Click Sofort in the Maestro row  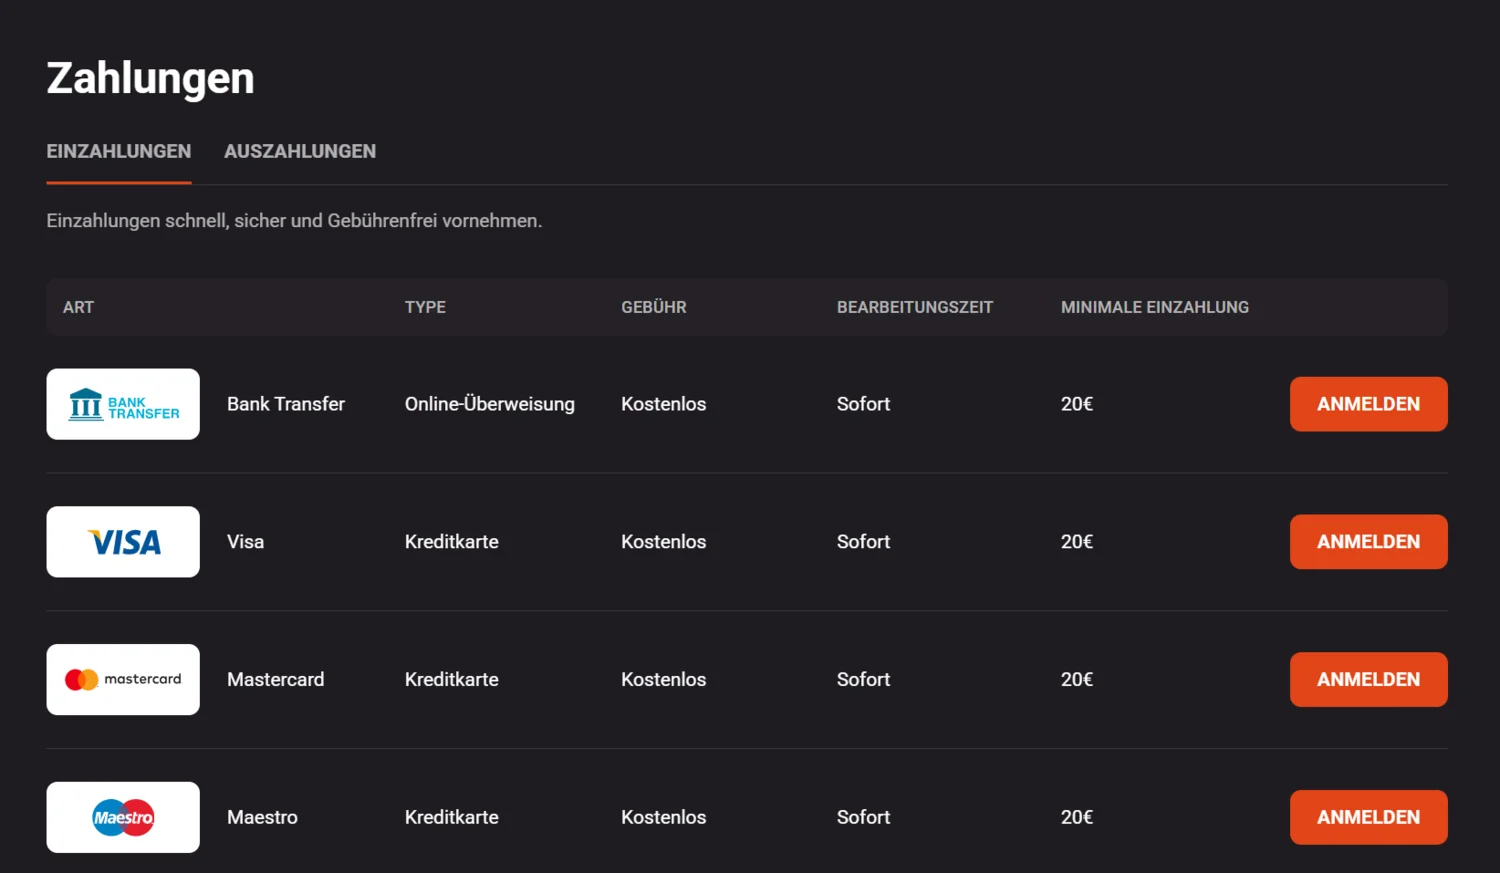coord(864,817)
